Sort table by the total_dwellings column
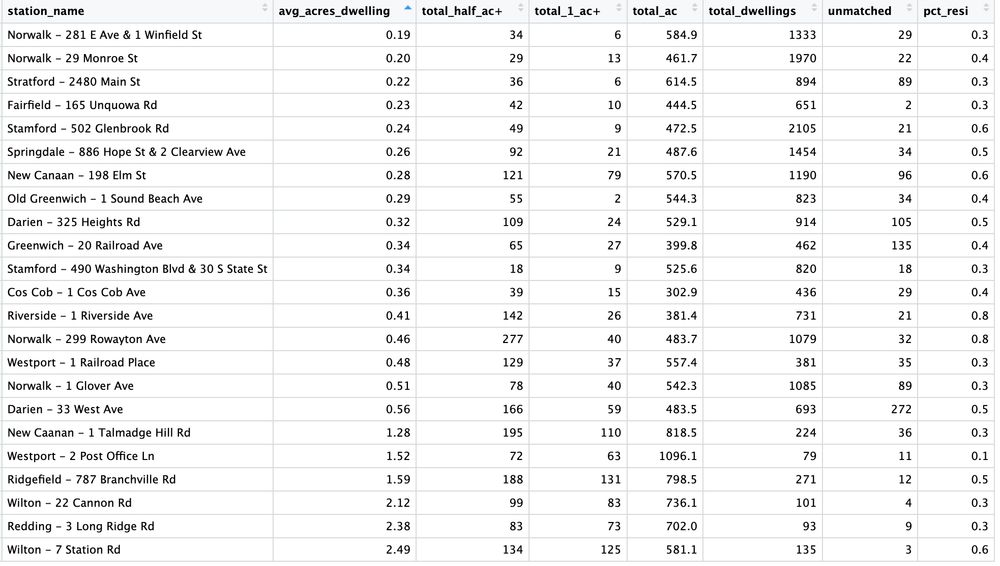 click(x=762, y=11)
